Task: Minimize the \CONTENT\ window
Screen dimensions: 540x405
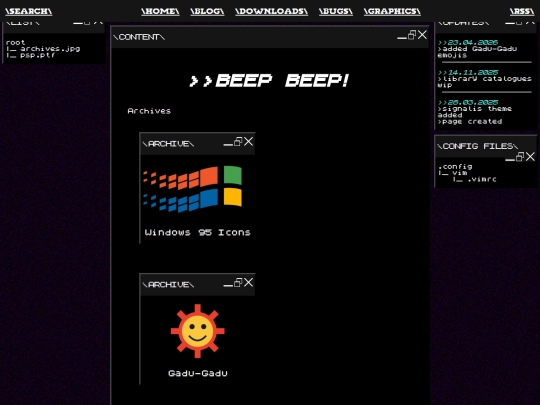Action: (x=402, y=37)
